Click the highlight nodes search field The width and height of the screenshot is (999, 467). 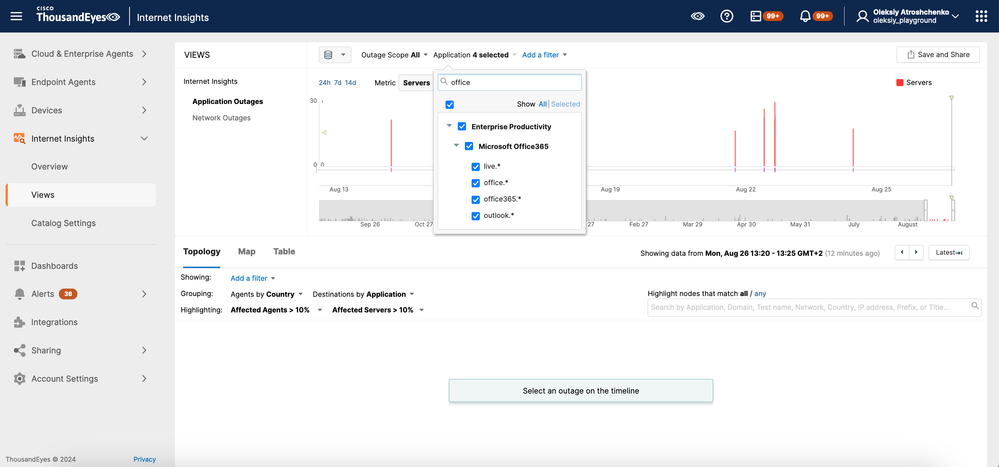(x=814, y=307)
